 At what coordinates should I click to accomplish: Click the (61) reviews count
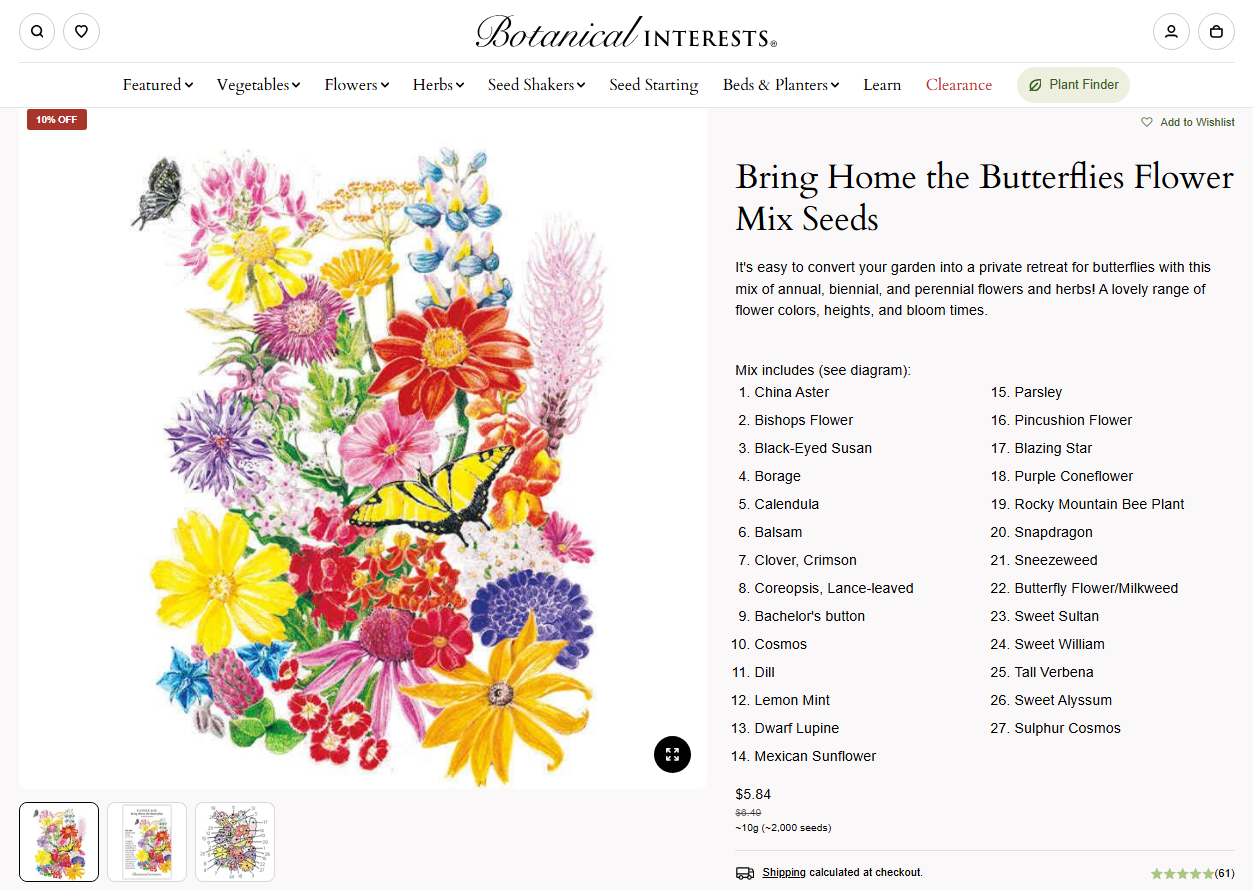[x=1224, y=874]
